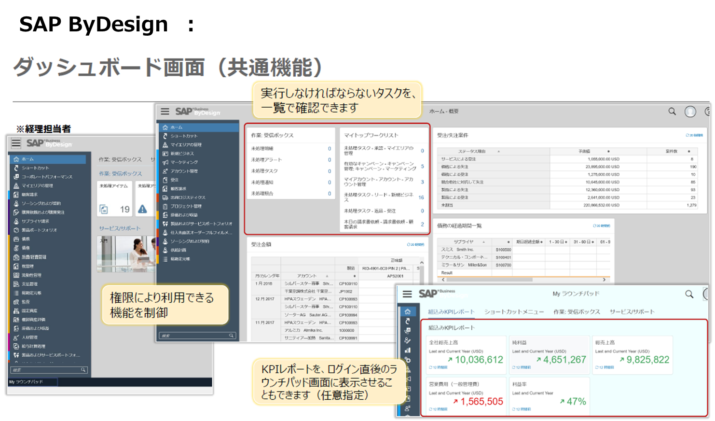715x421 pixels.
Task: Click ステータス理由 column header dropdown
Action: (499, 151)
